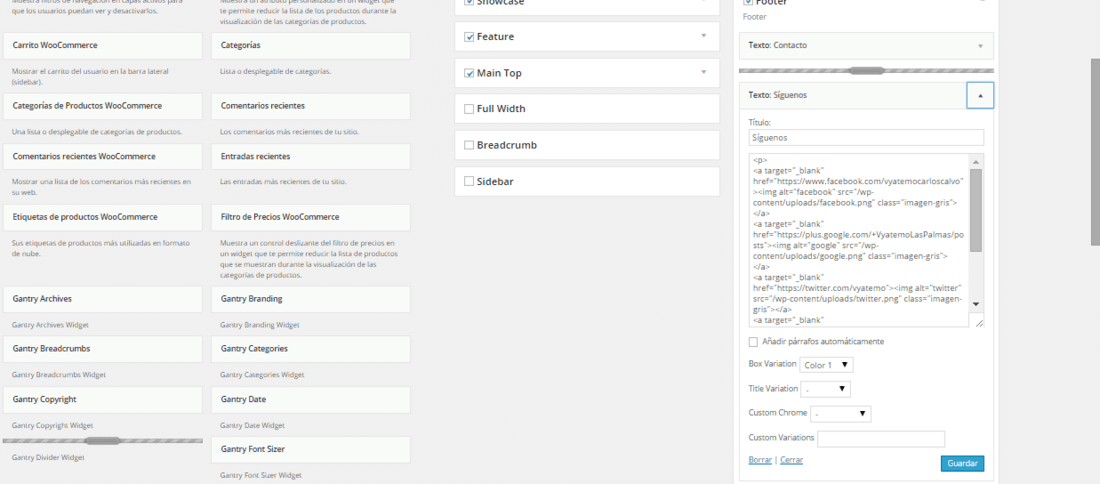Screen dimensions: 1100x484
Task: Select Filtro de Precios WooCommerce widget
Action: click(311, 217)
